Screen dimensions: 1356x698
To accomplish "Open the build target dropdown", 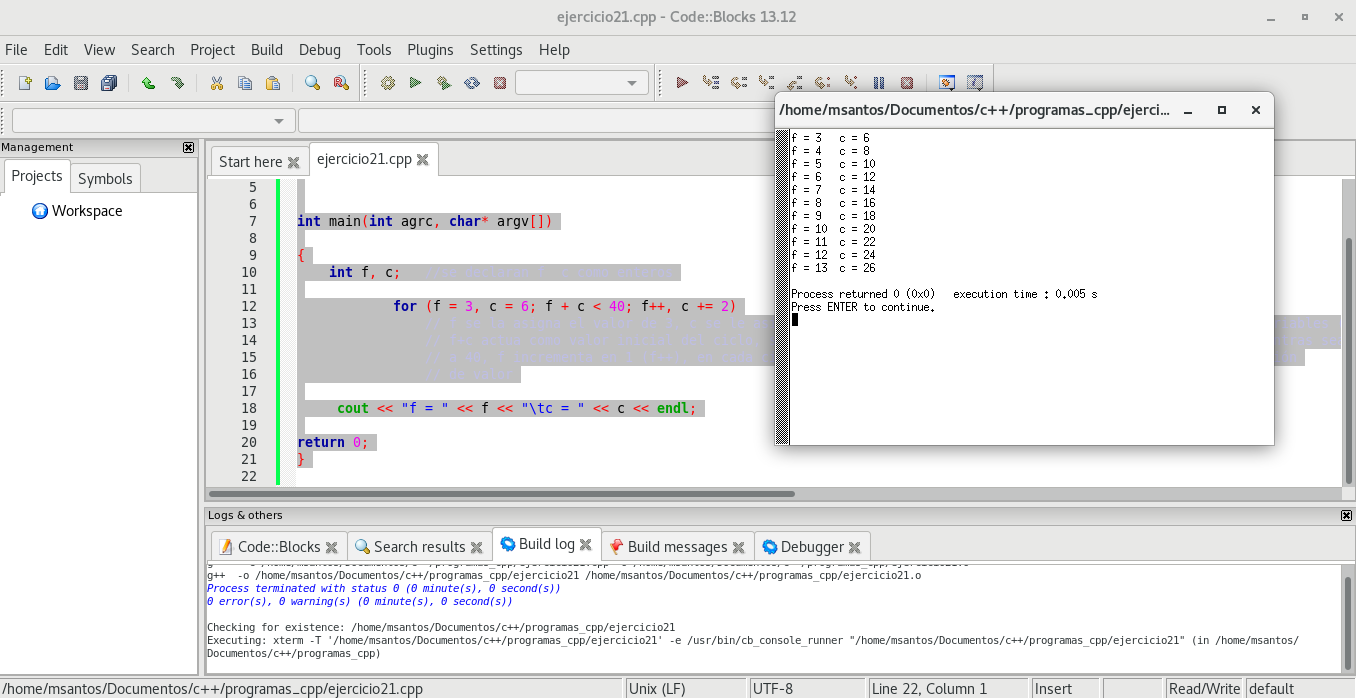I will (x=582, y=83).
